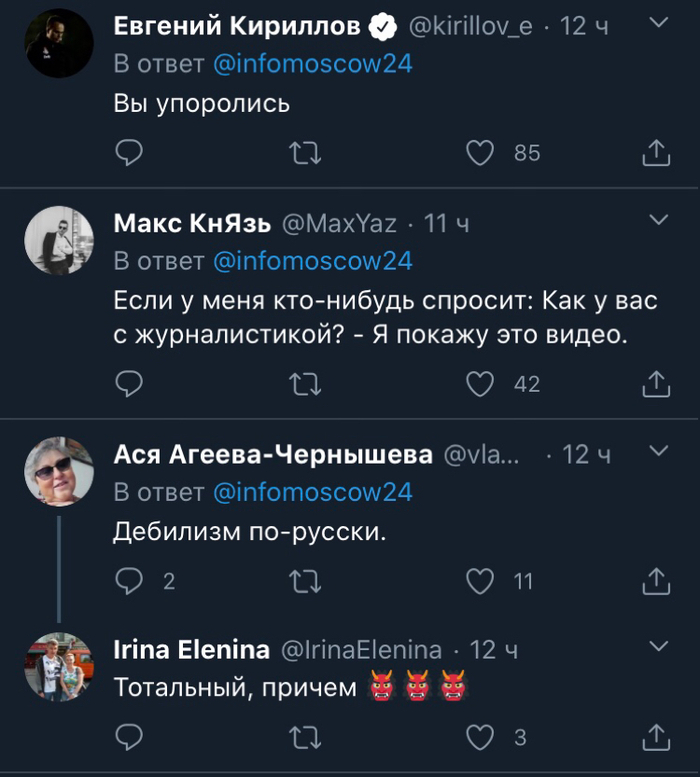This screenshot has width=700, height=777.
Task: Open @infomoscow24 link in Евгений Кириллов's reply
Action: tap(312, 64)
